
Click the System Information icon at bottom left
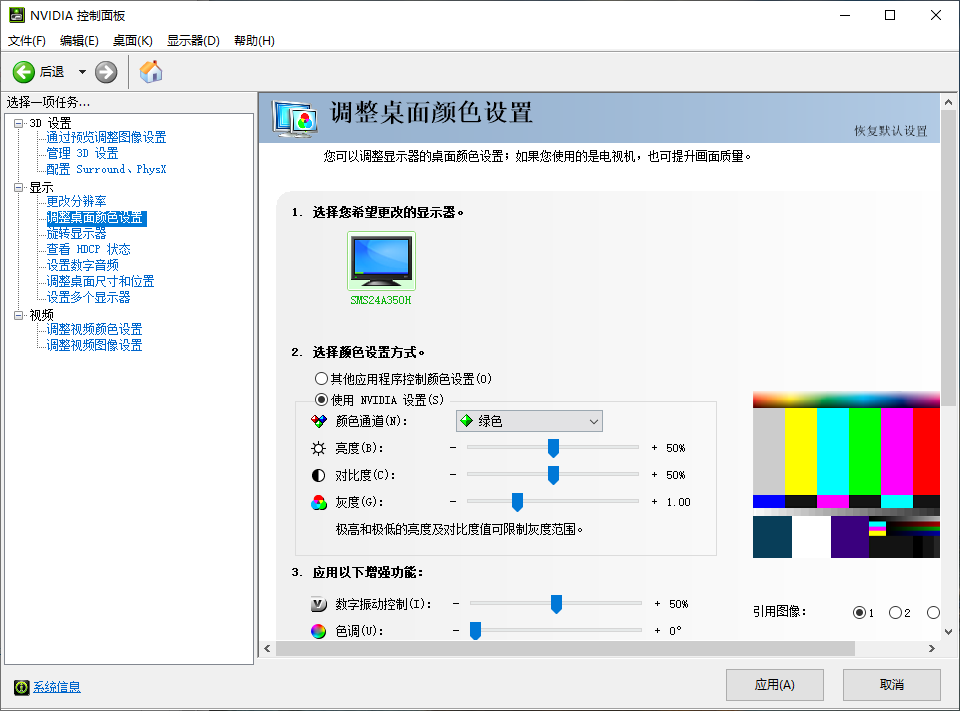point(21,687)
